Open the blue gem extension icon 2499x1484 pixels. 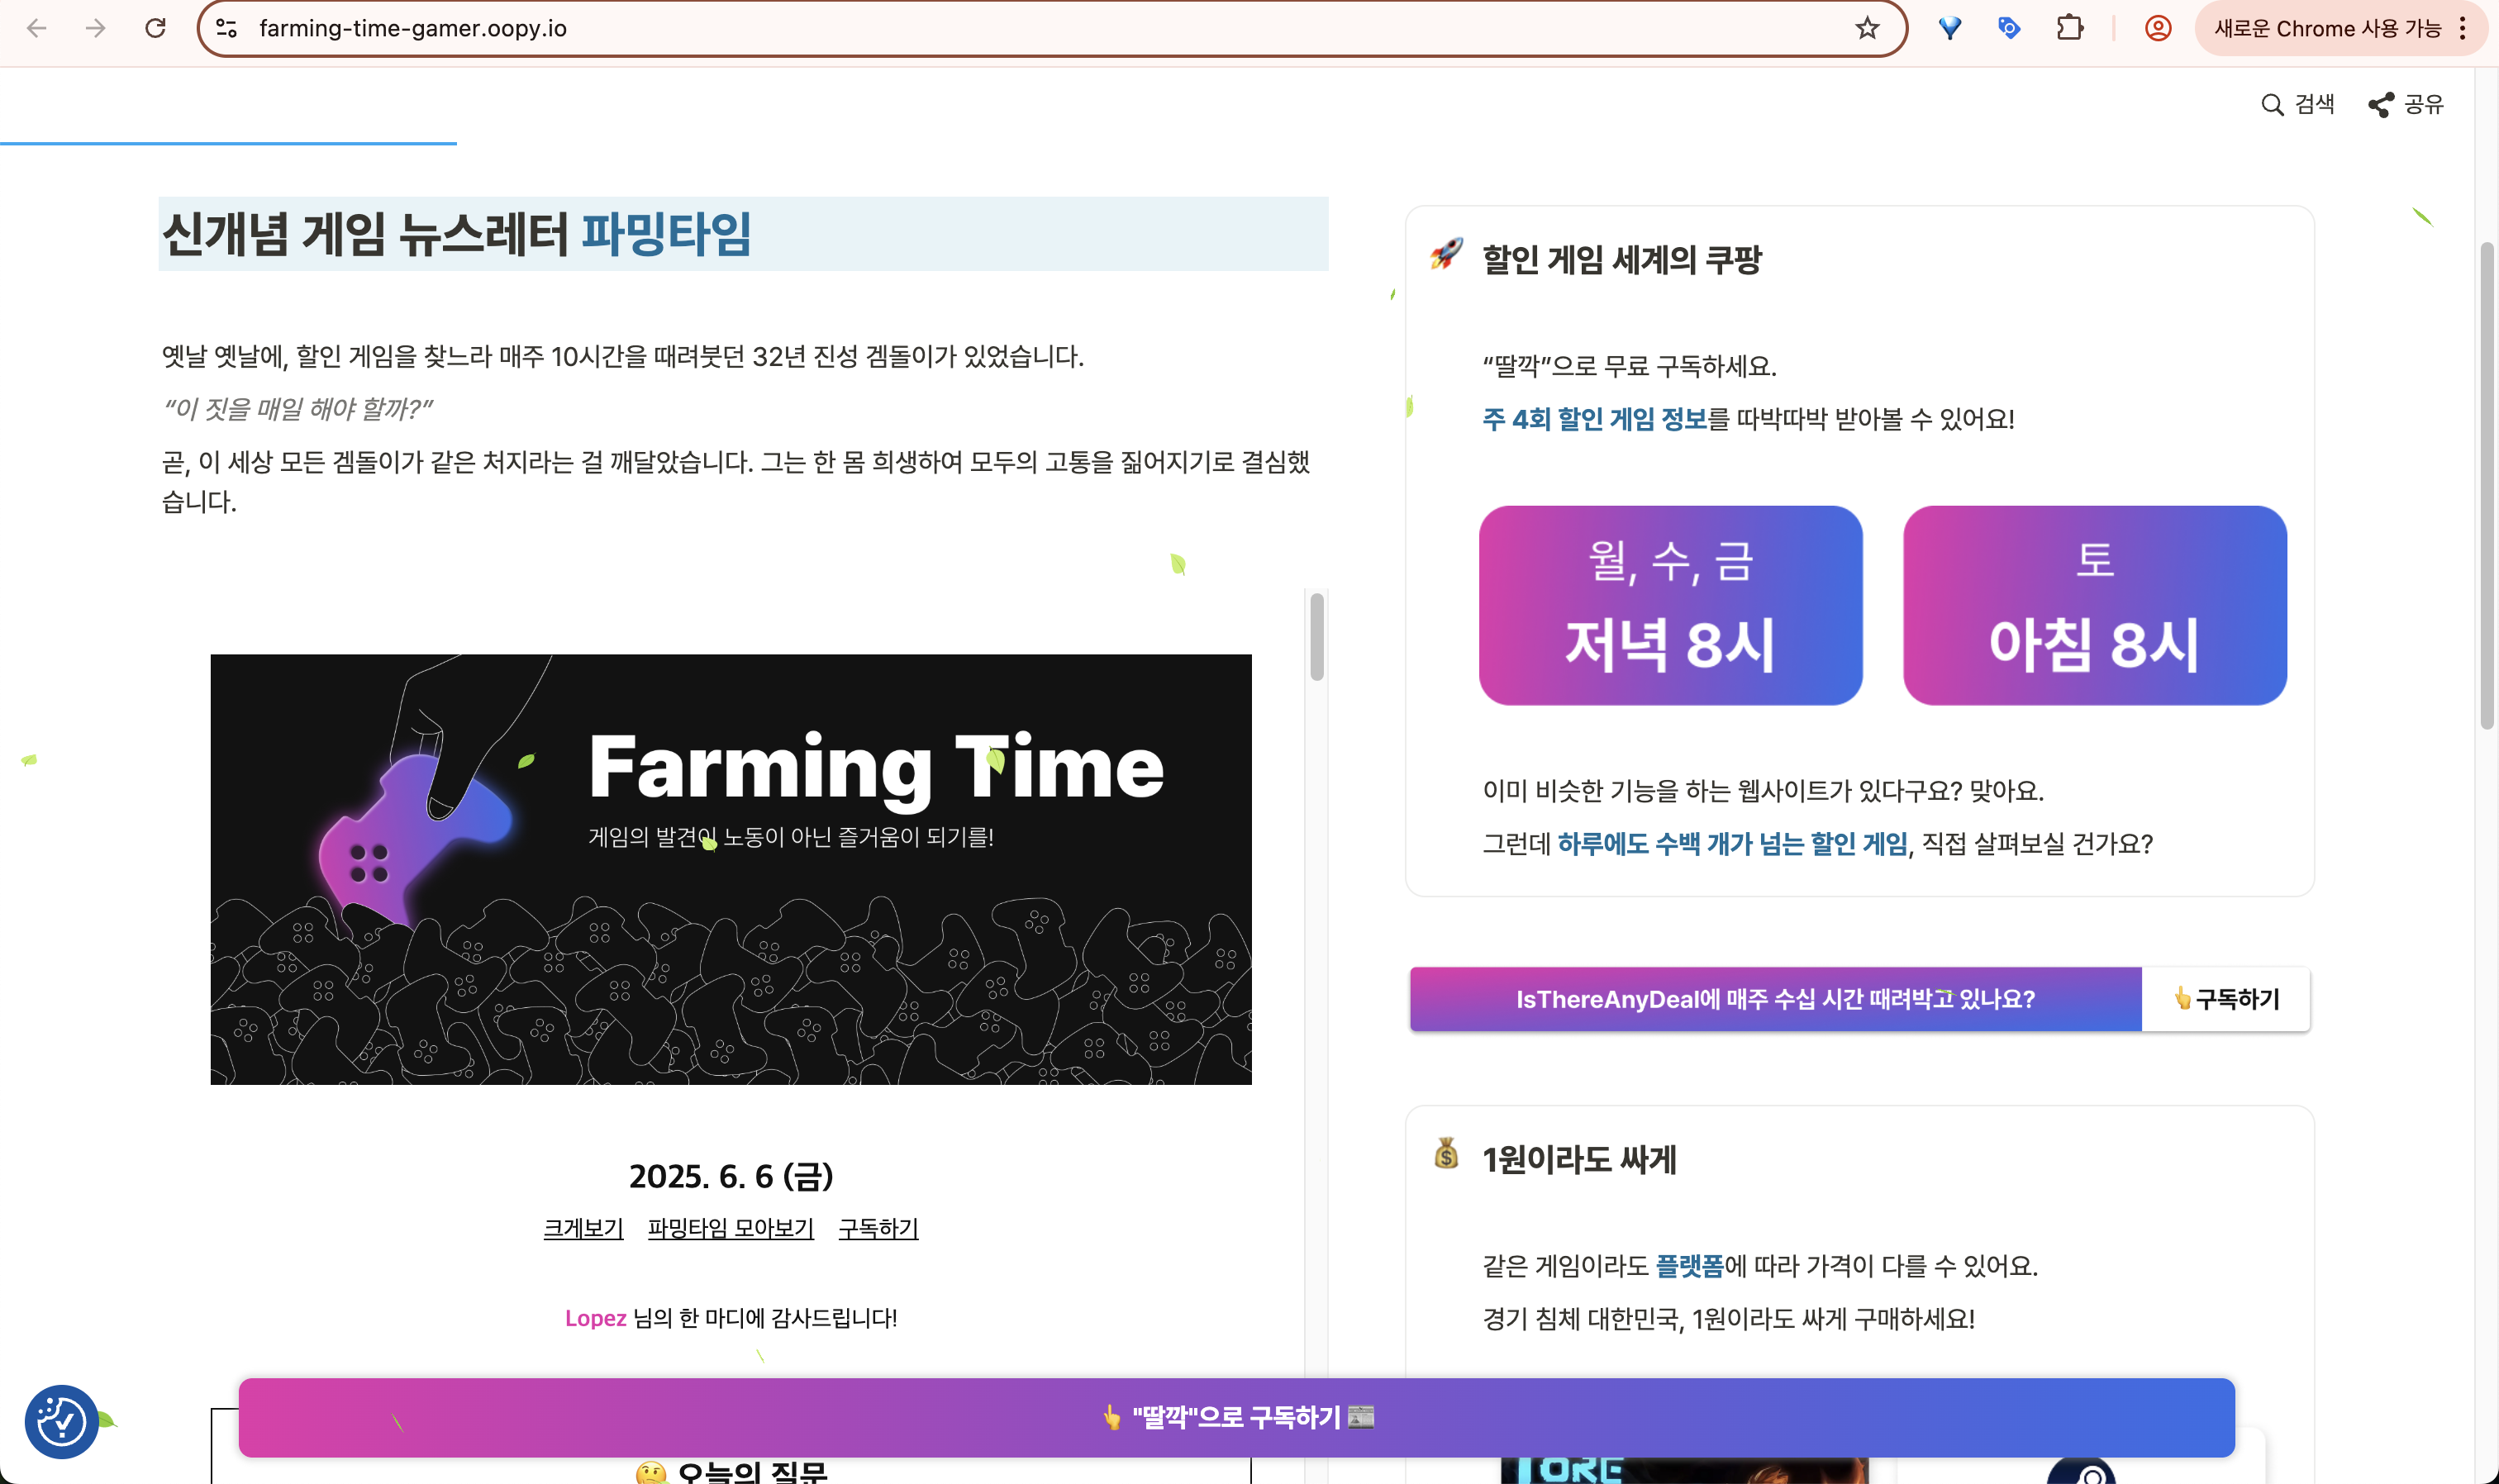1949,28
